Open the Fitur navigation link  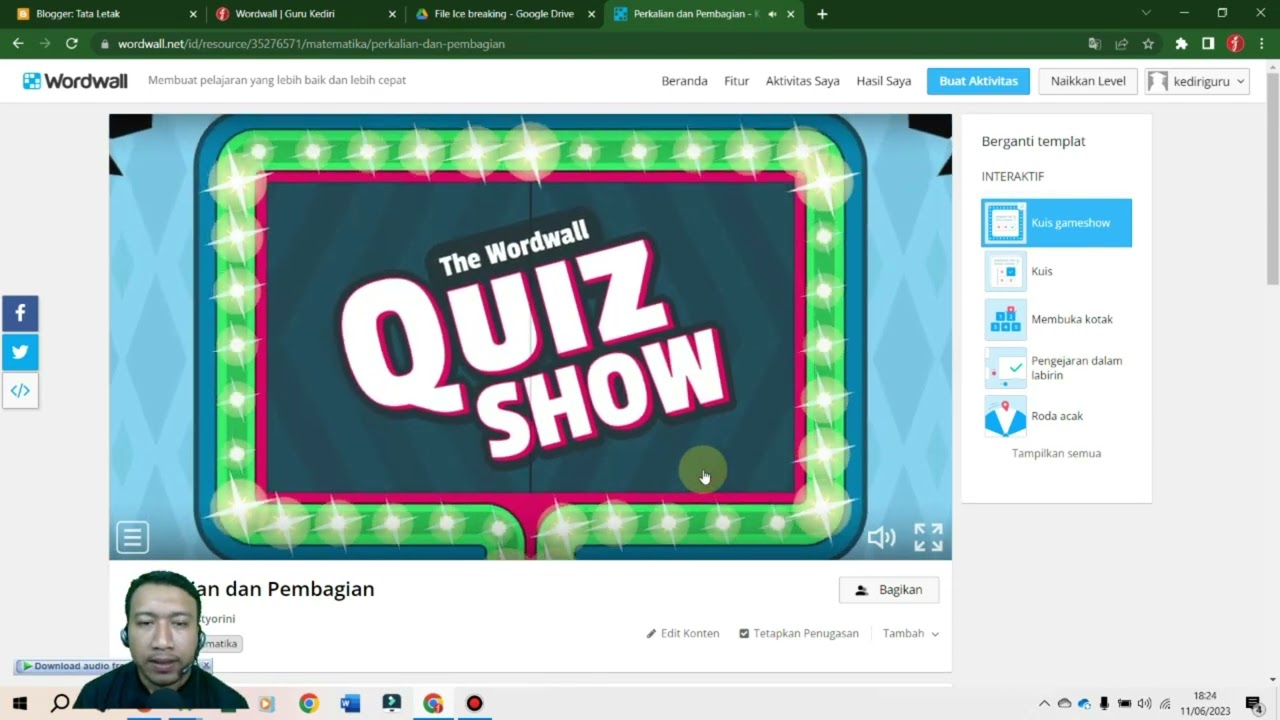(x=737, y=81)
